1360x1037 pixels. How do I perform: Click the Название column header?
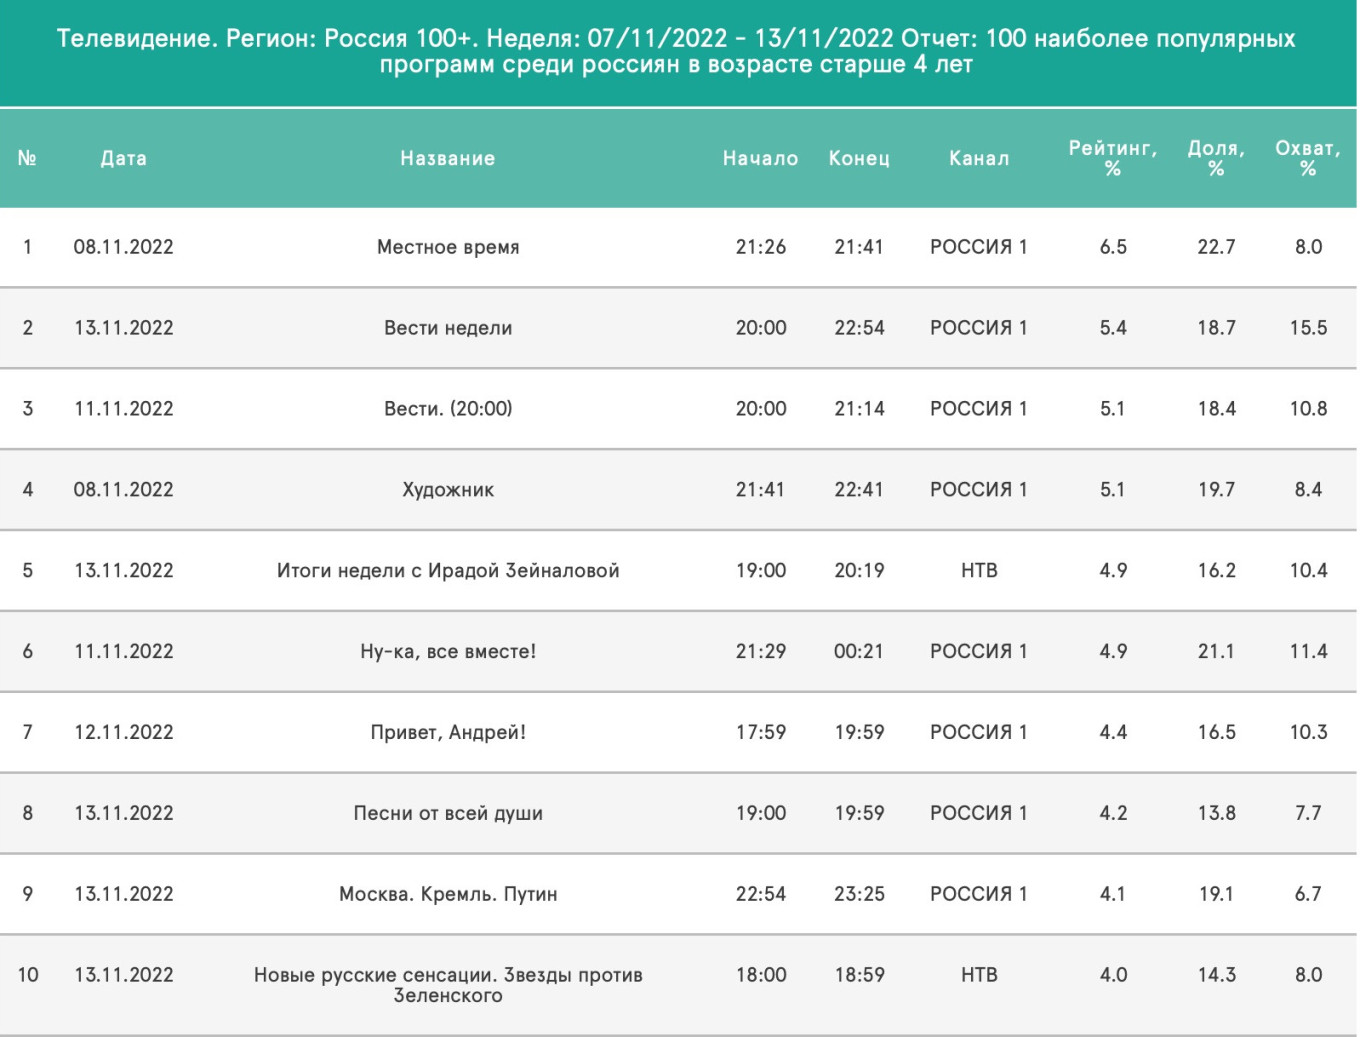coord(448,158)
